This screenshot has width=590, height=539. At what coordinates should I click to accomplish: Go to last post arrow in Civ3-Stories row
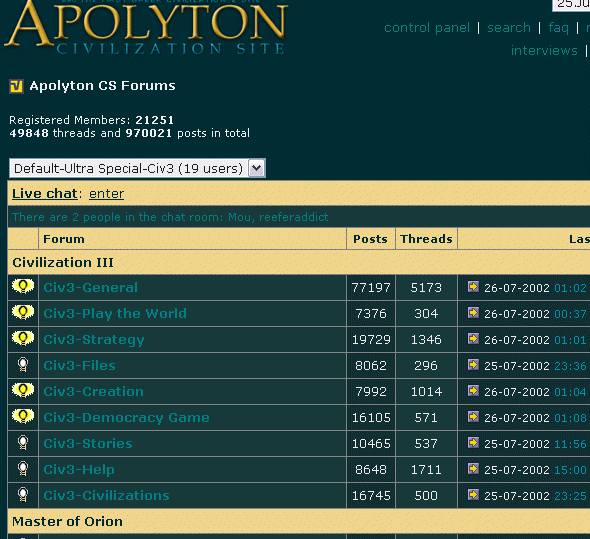pos(473,443)
